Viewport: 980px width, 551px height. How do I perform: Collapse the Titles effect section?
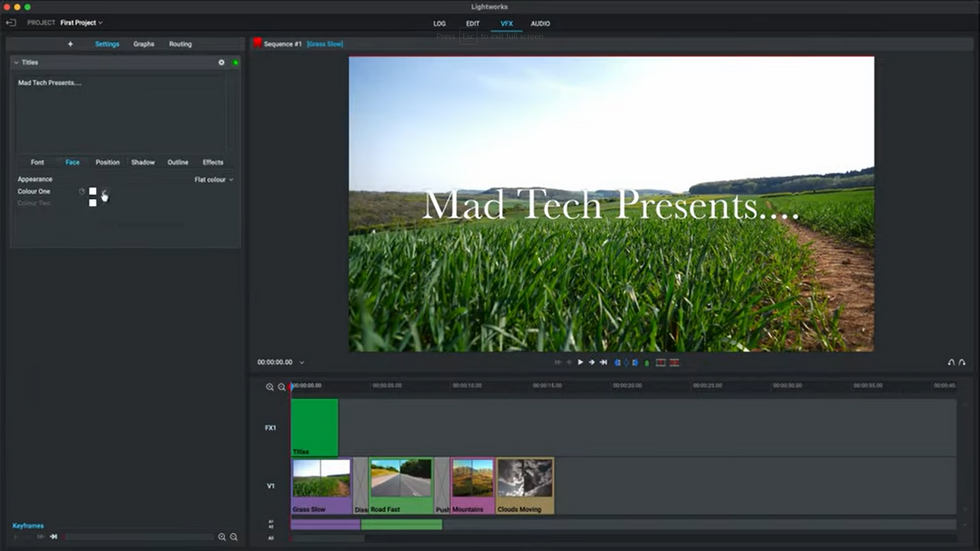click(16, 62)
